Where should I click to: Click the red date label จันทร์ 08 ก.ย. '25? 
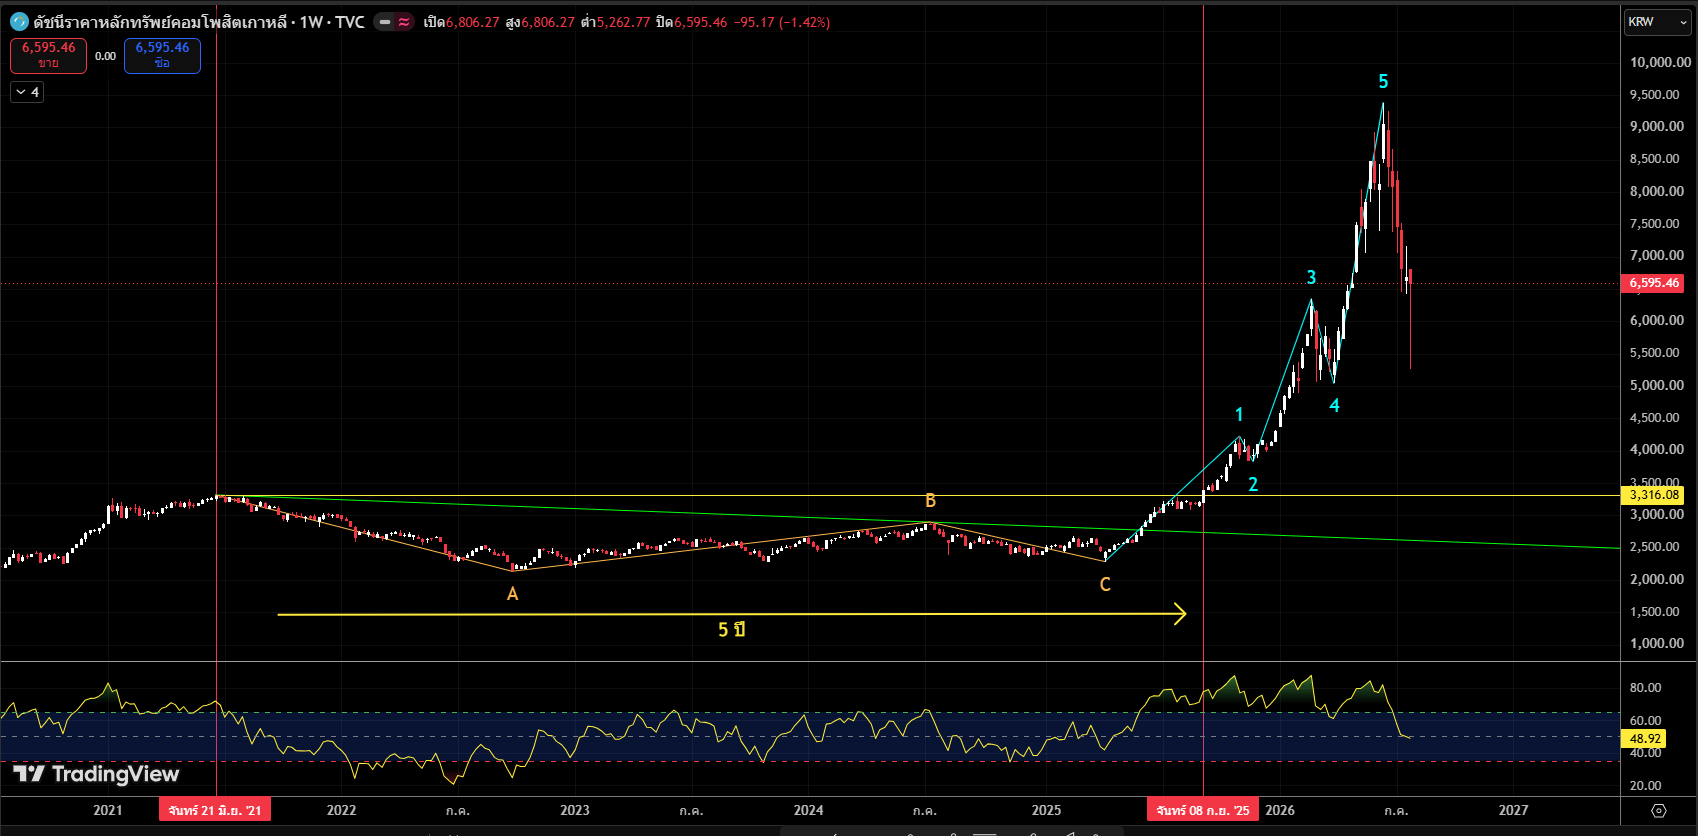(1203, 810)
